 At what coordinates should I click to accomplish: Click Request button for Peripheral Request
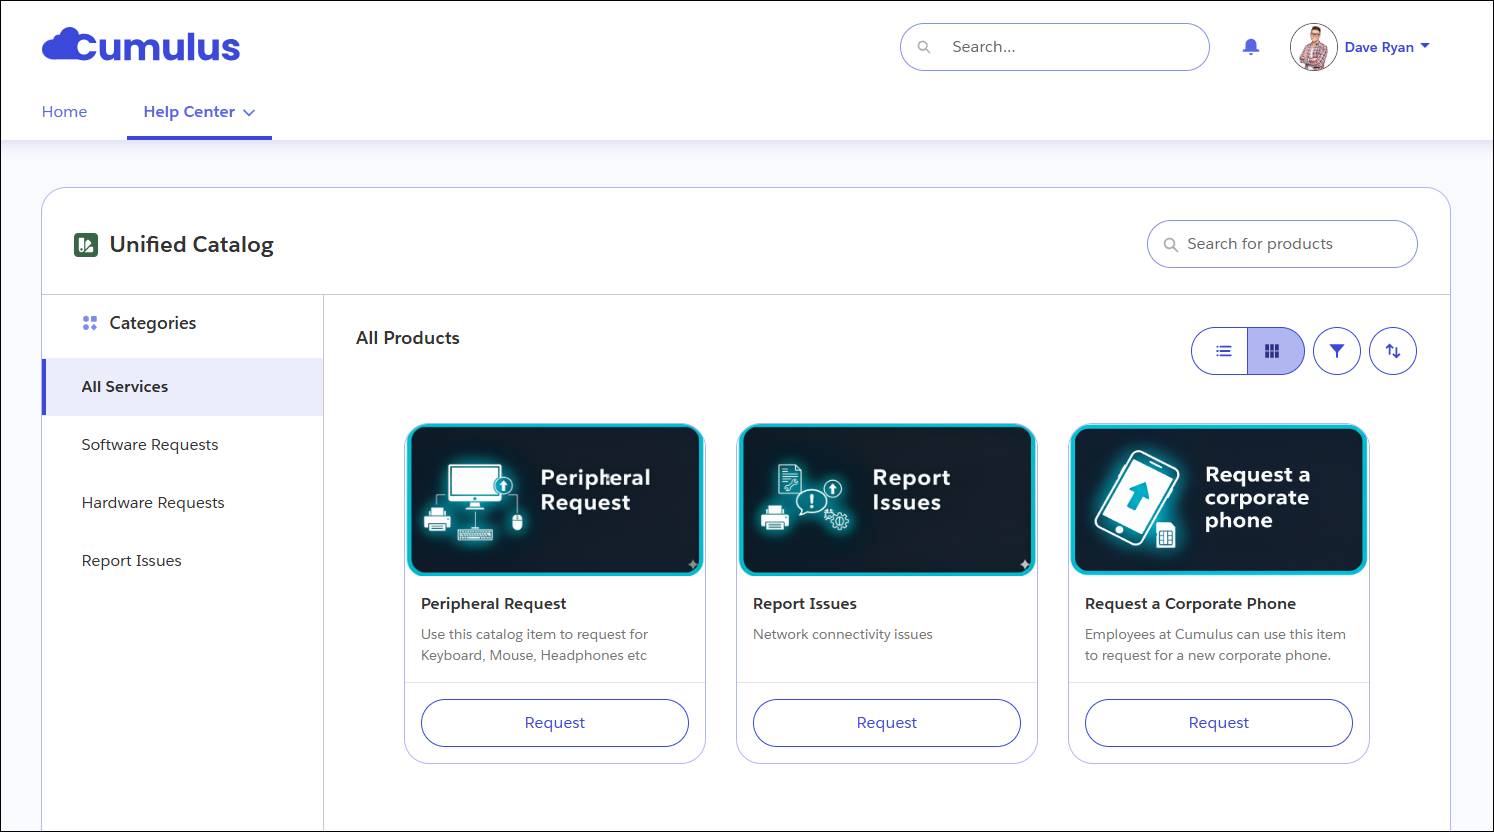[555, 723]
